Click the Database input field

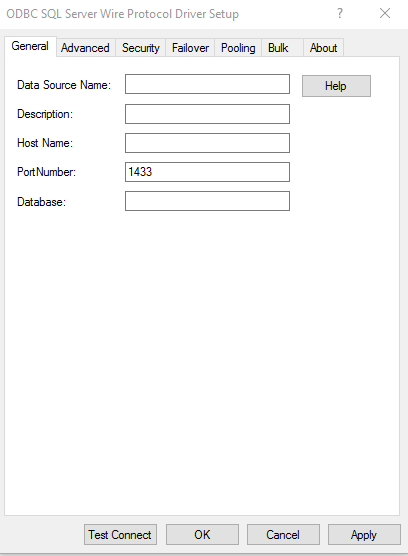[x=207, y=201]
